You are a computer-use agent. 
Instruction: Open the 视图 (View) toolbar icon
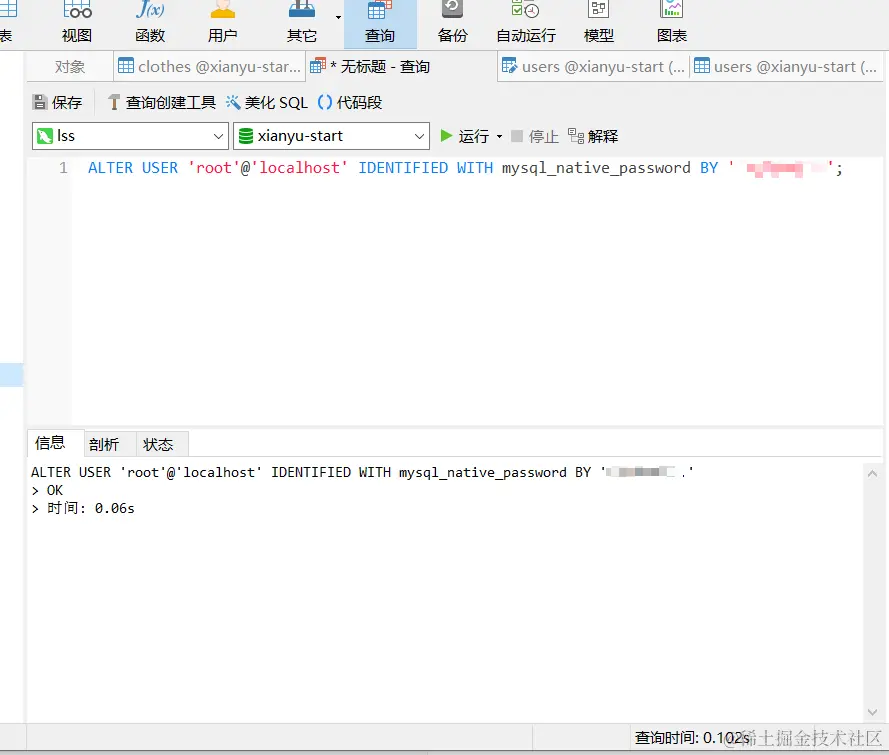pos(77,23)
